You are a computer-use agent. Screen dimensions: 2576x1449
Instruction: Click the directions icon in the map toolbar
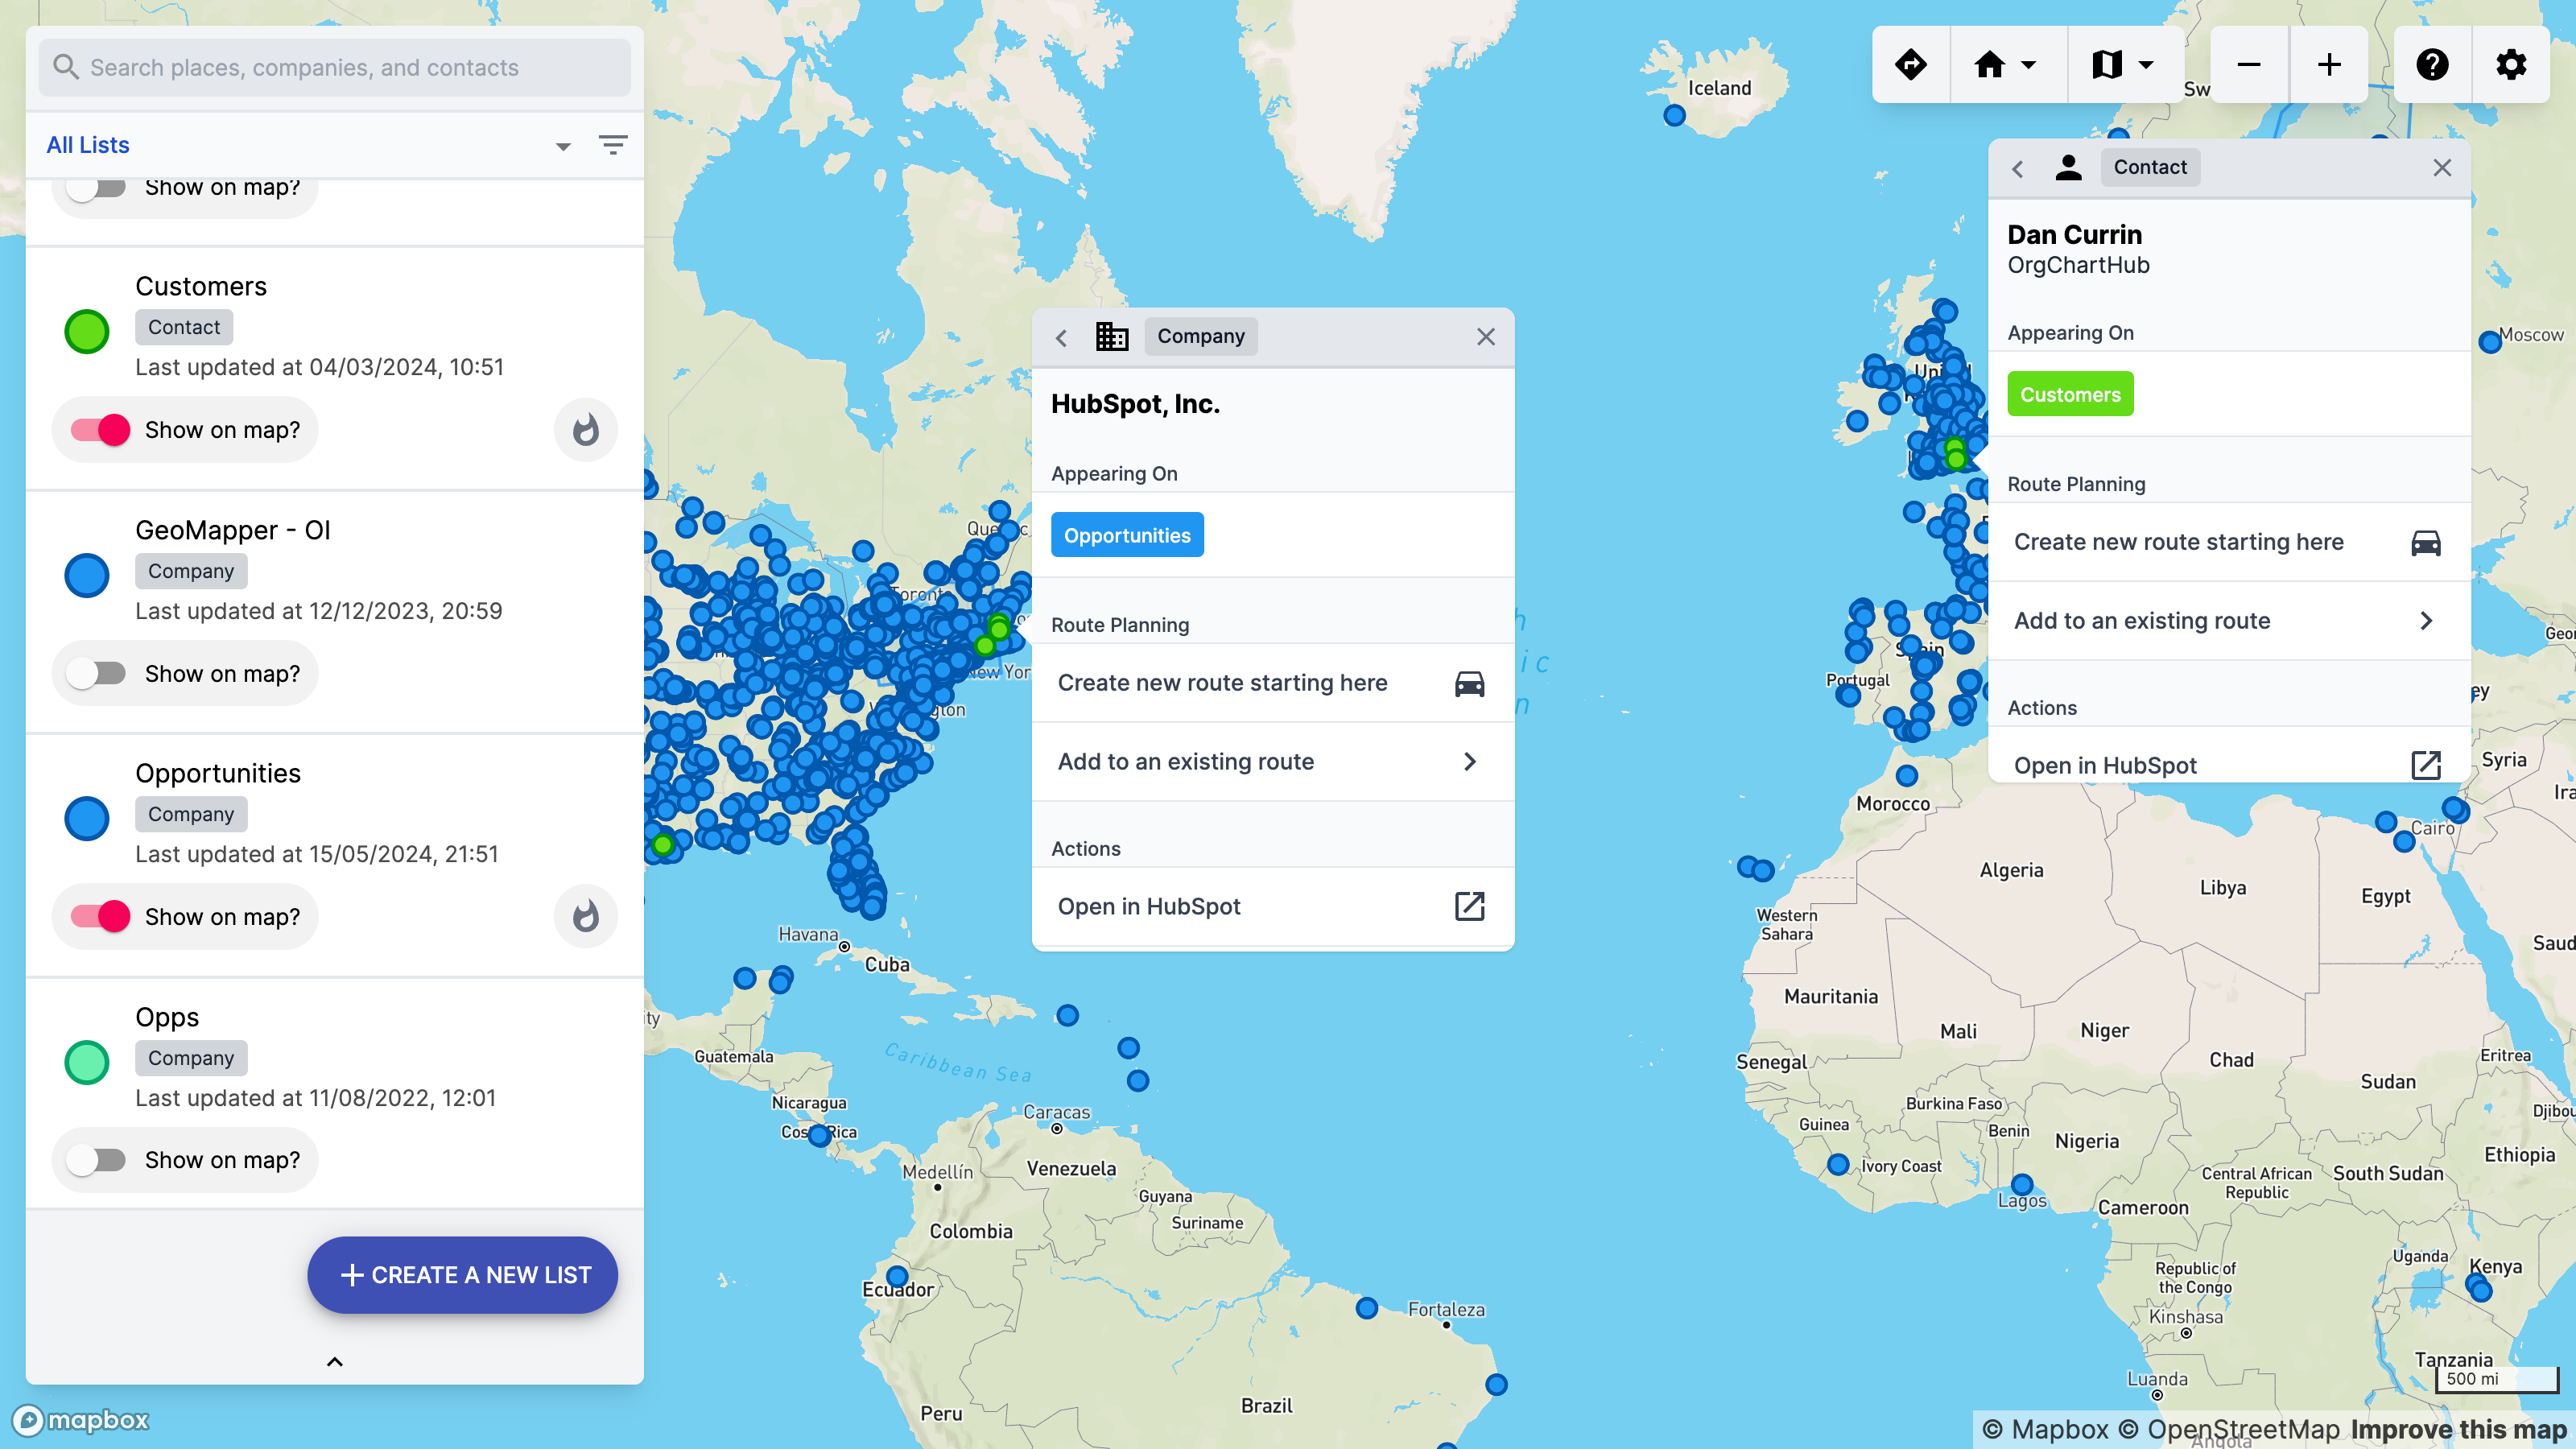[x=1911, y=64]
